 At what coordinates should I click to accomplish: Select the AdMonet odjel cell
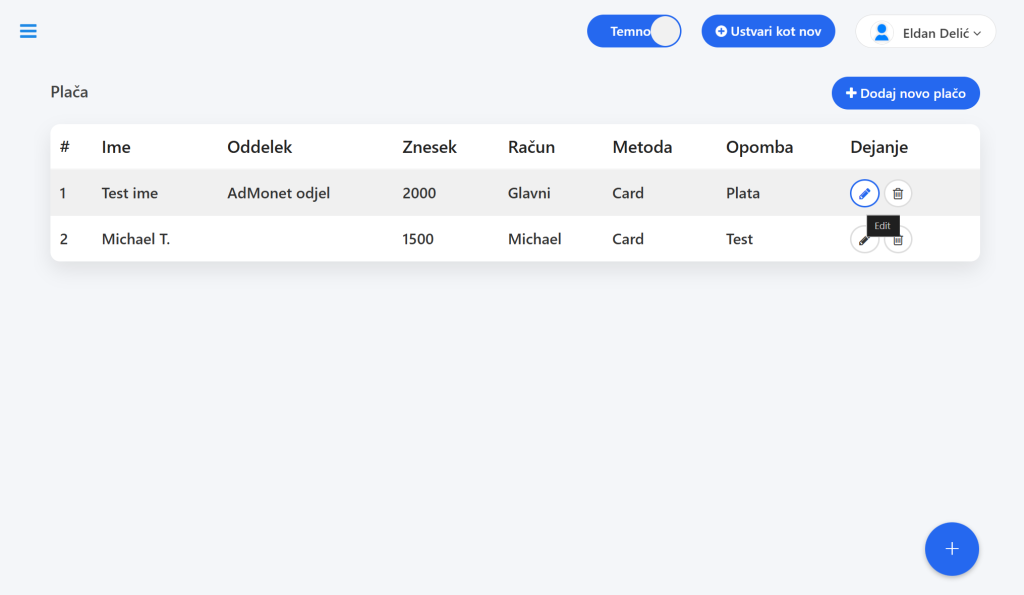(x=278, y=193)
